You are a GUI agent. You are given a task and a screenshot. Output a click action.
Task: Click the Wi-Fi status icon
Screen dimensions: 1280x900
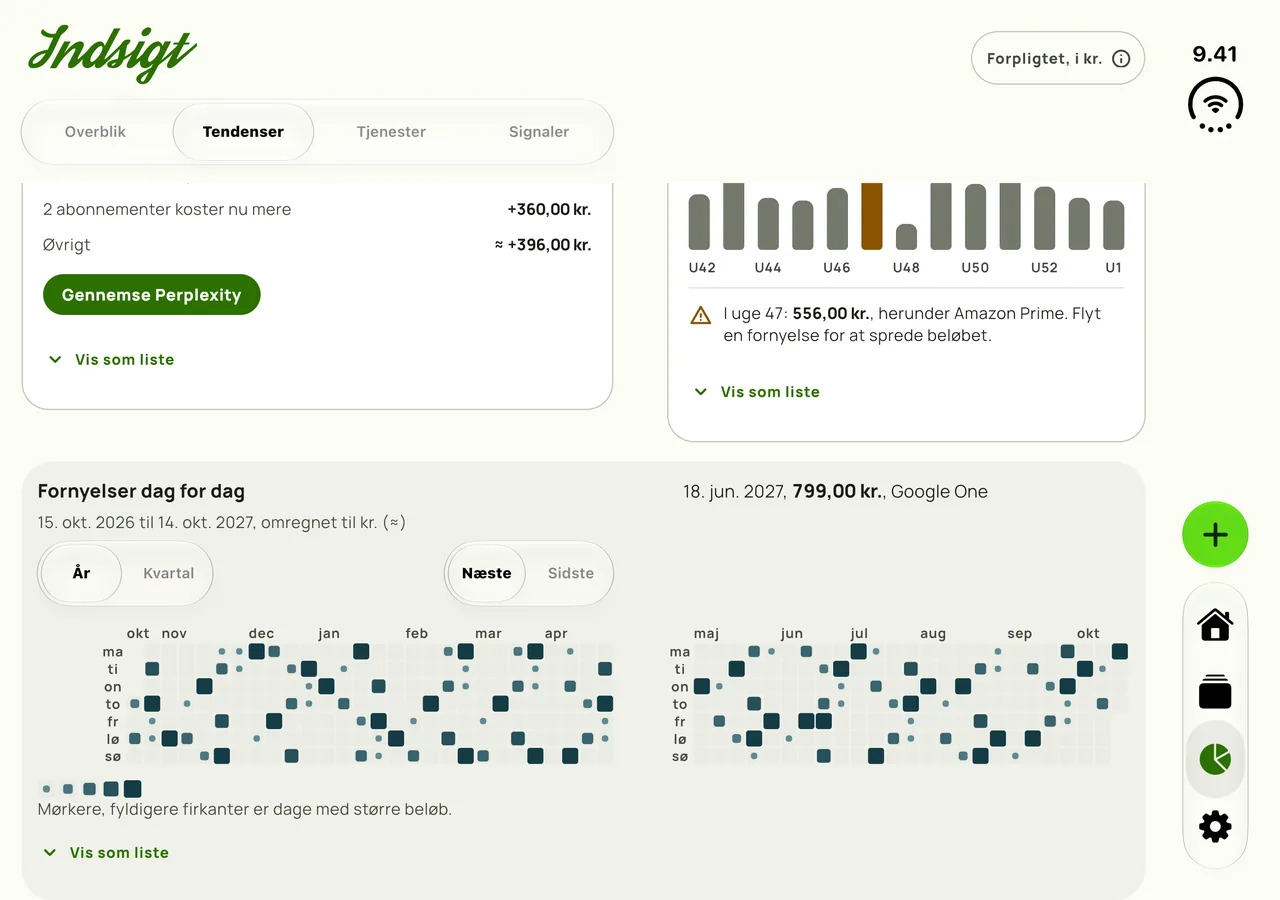(x=1215, y=104)
